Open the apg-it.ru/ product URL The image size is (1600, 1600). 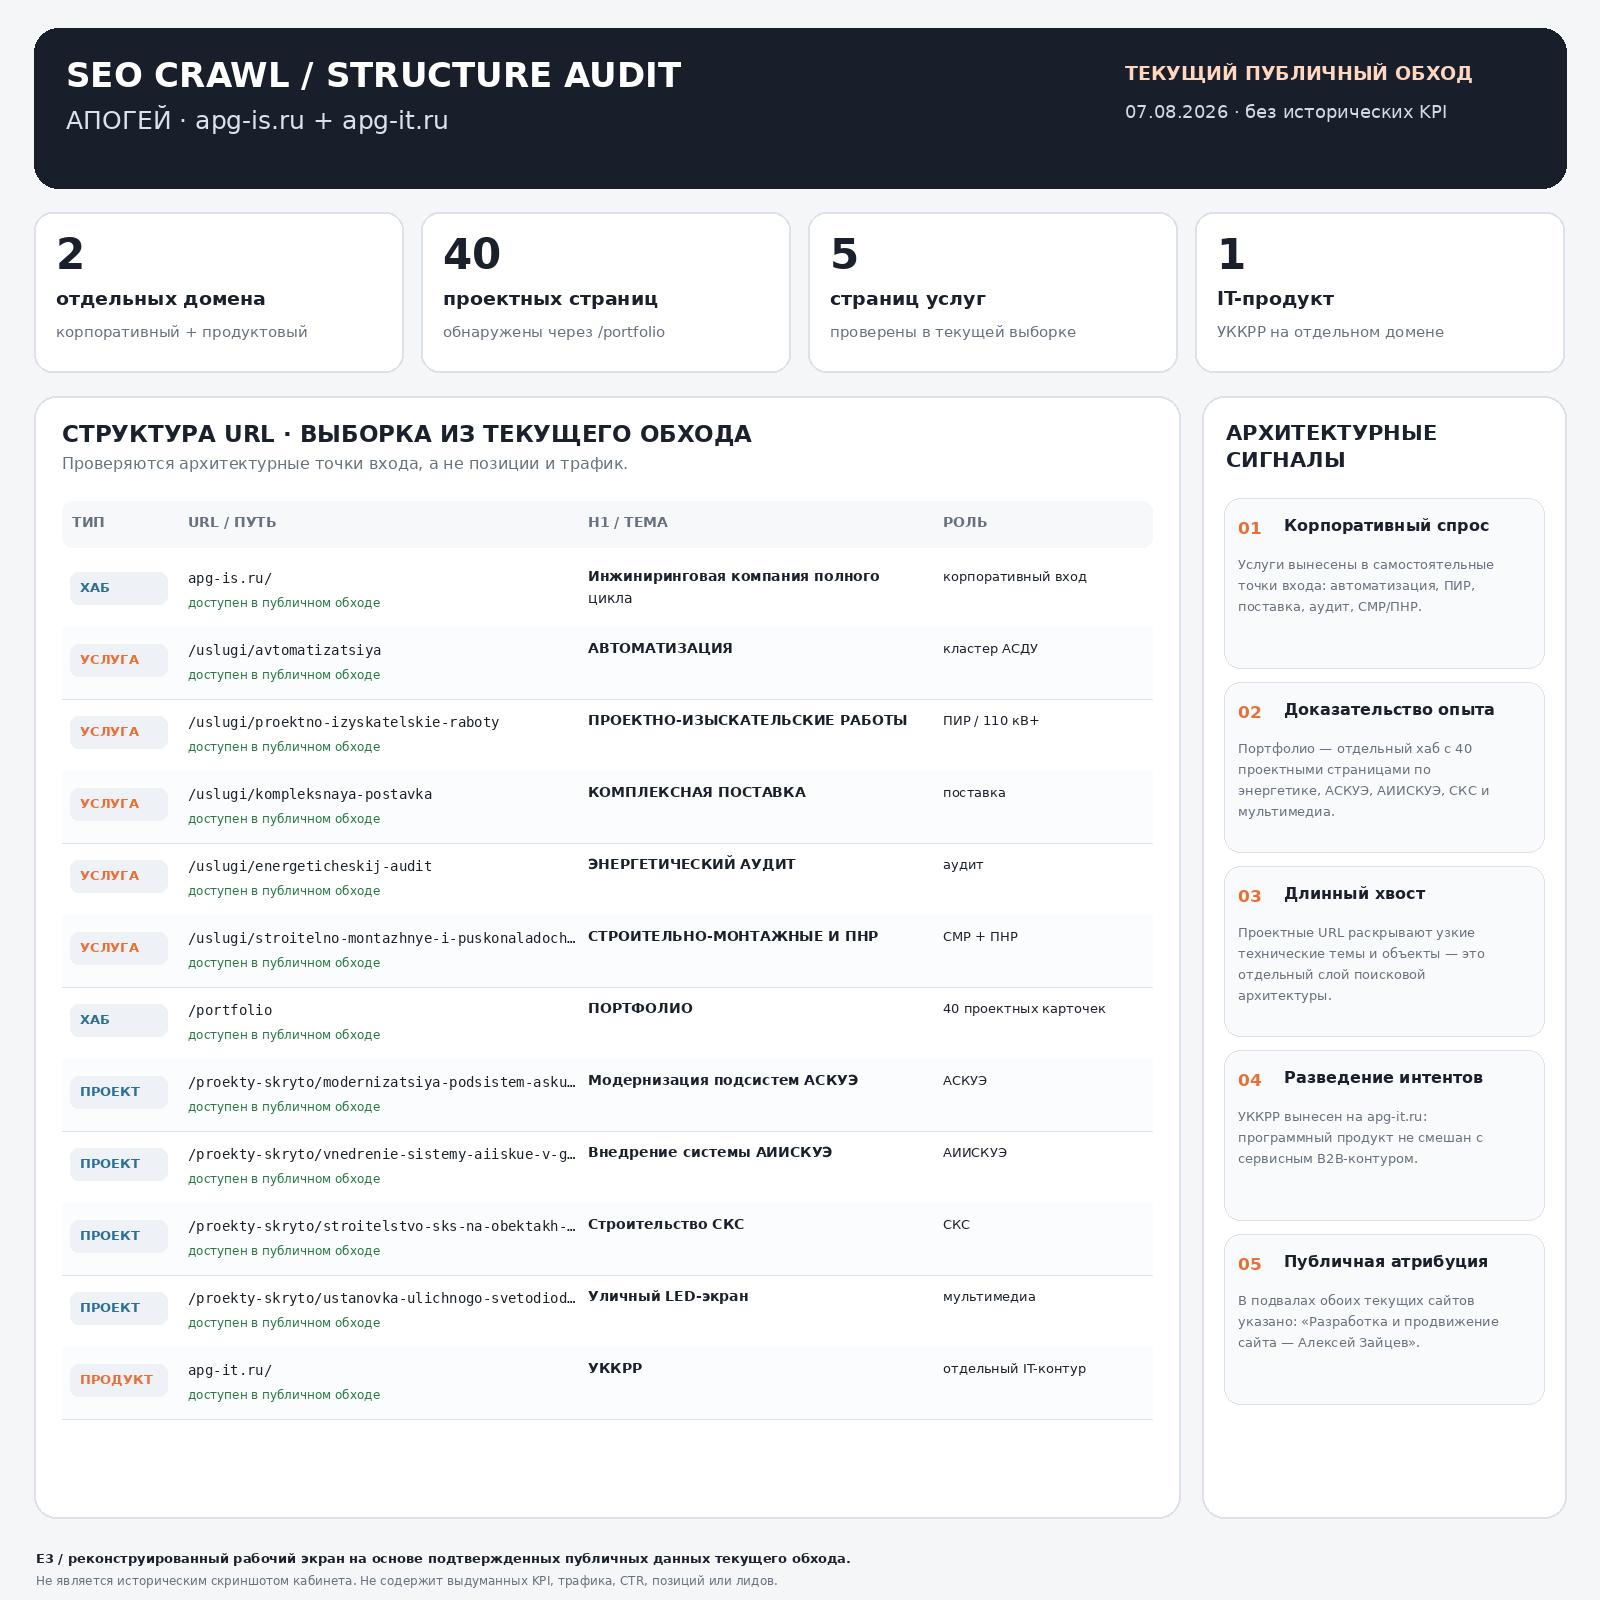tap(230, 1370)
